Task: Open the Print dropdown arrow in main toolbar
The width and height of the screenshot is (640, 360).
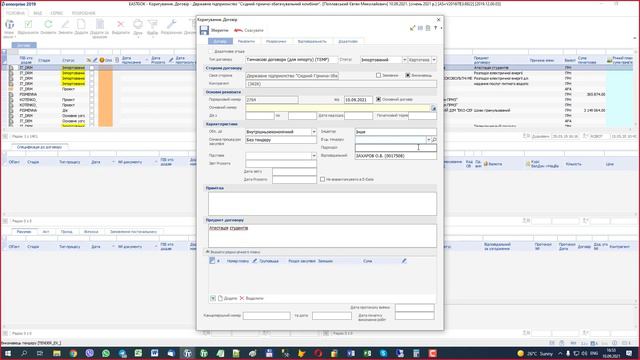Action: (x=138, y=37)
